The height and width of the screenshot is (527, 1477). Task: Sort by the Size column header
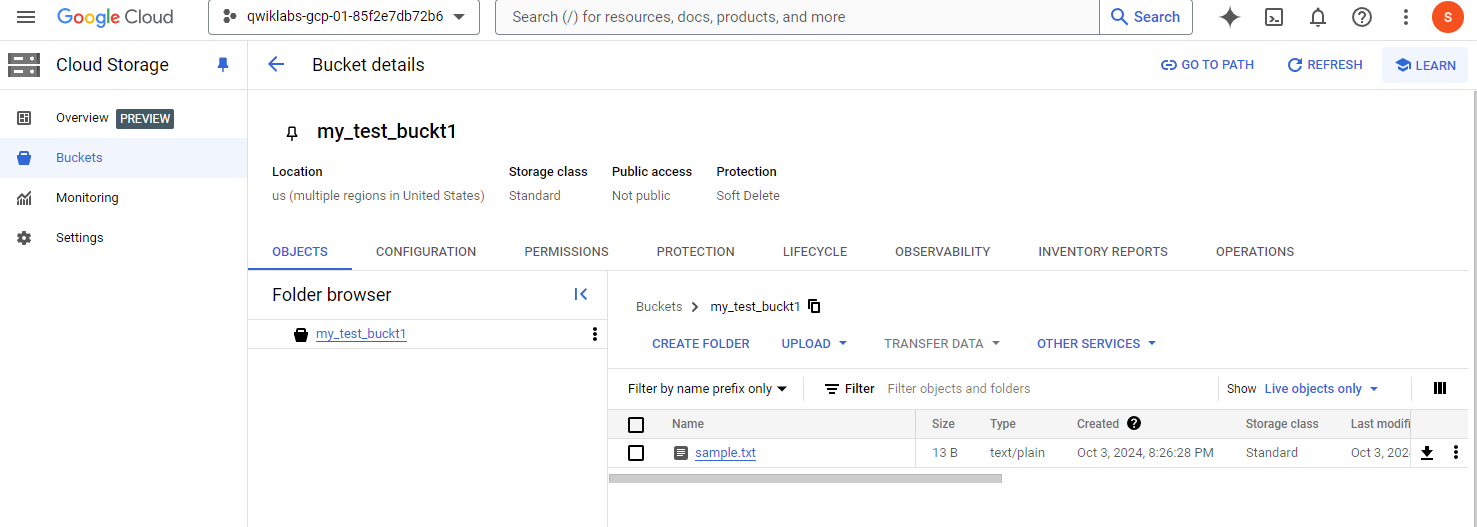pyautogui.click(x=943, y=424)
